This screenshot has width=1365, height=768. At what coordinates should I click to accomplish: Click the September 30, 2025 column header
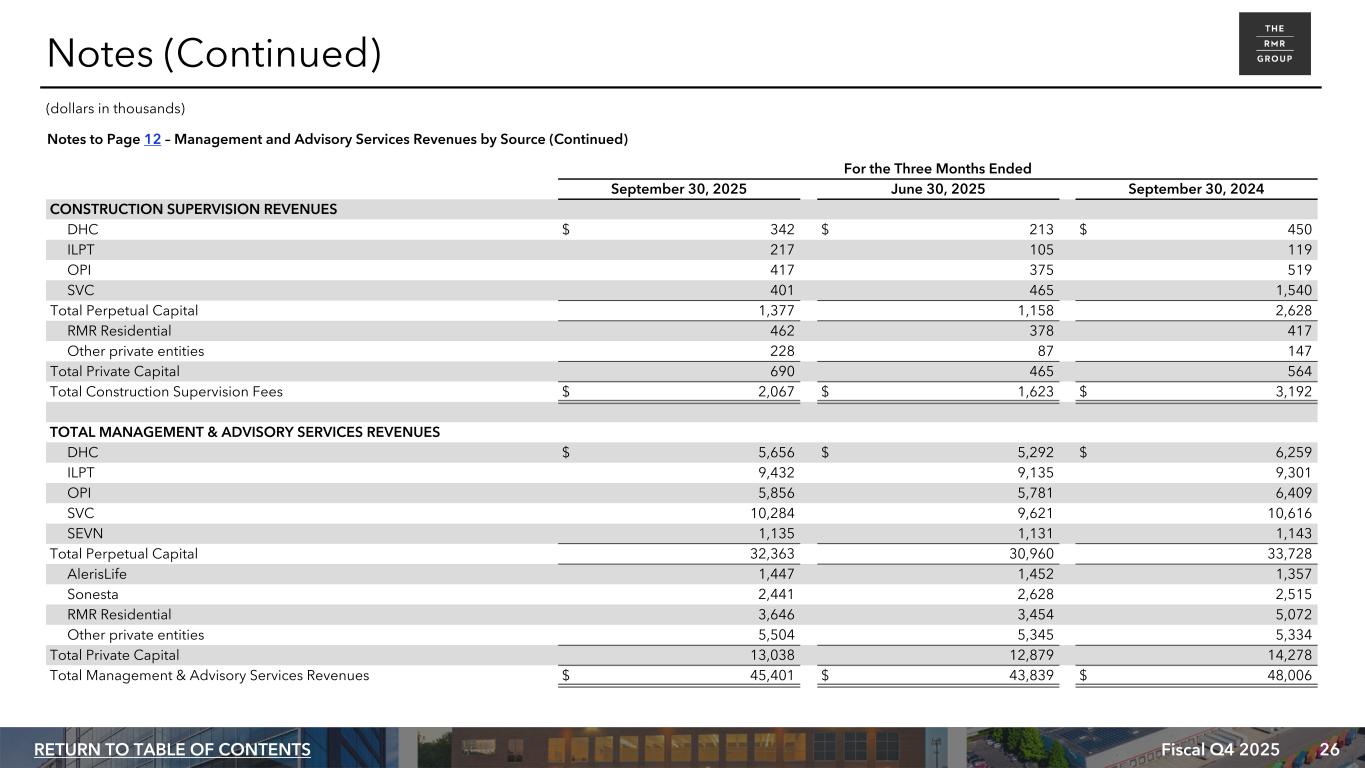(x=678, y=189)
